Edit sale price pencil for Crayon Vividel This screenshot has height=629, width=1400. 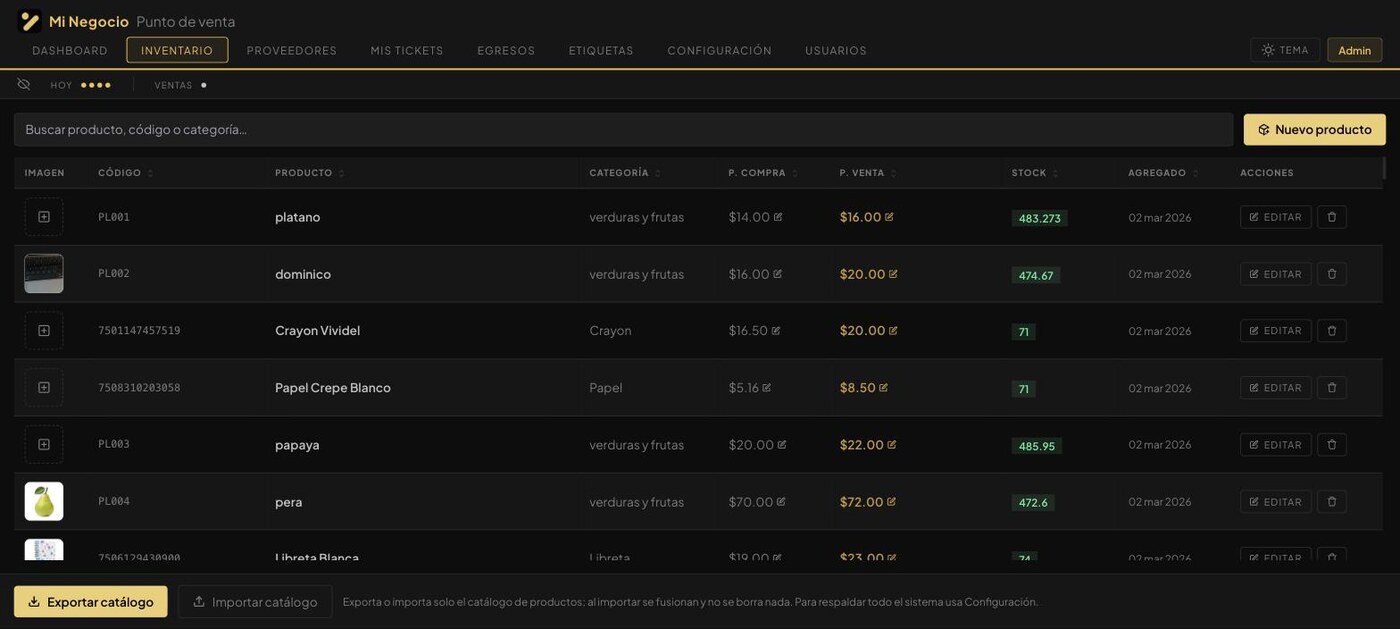(x=893, y=331)
